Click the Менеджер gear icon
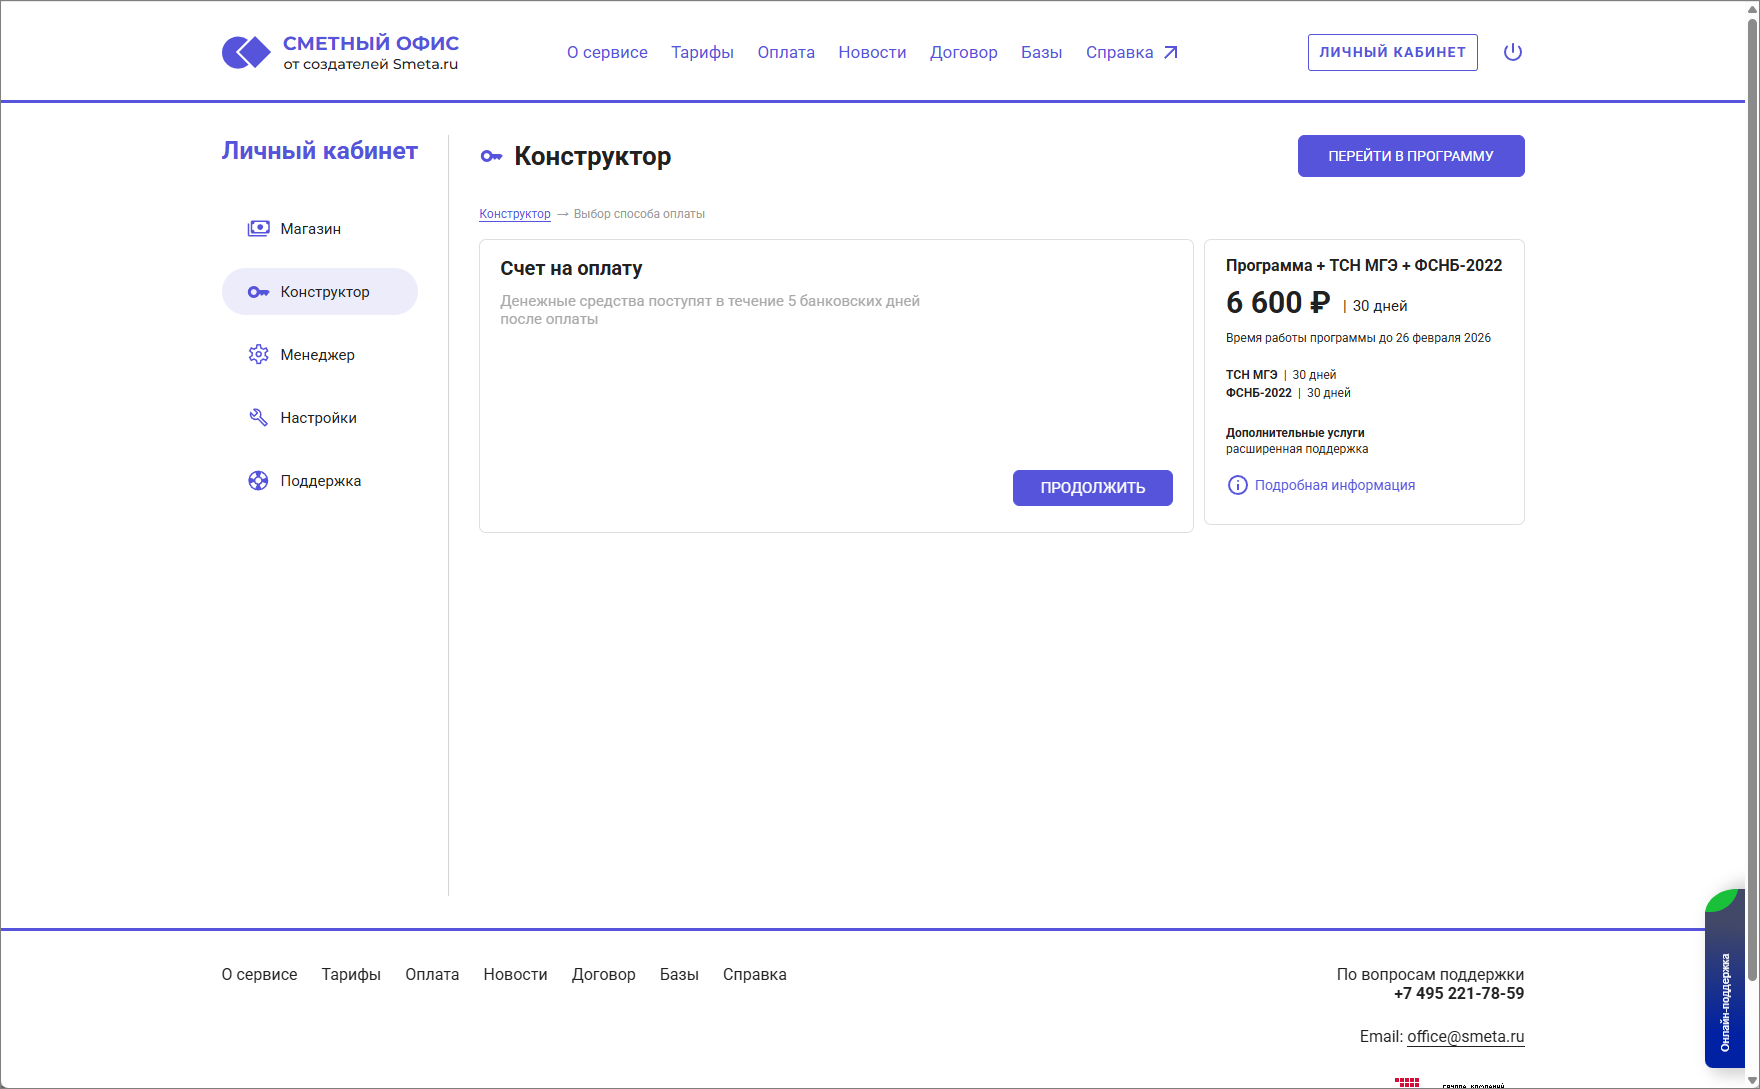The height and width of the screenshot is (1089, 1760). tap(258, 354)
